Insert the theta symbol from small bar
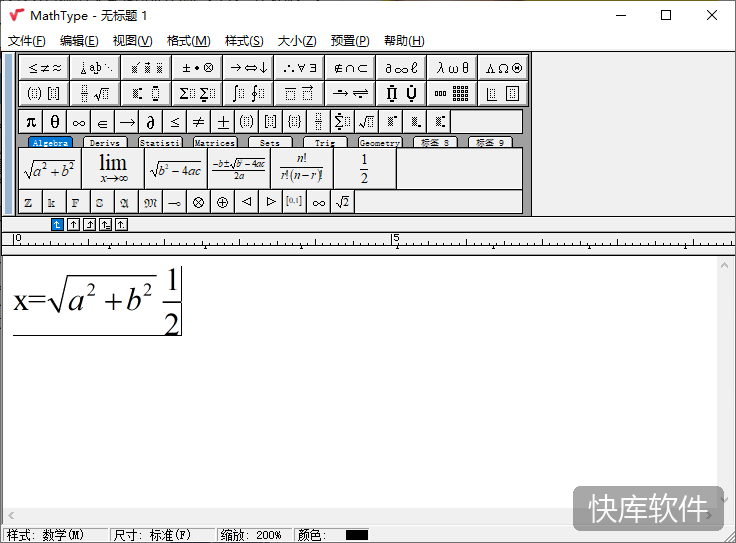The height and width of the screenshot is (543, 736). coord(55,122)
